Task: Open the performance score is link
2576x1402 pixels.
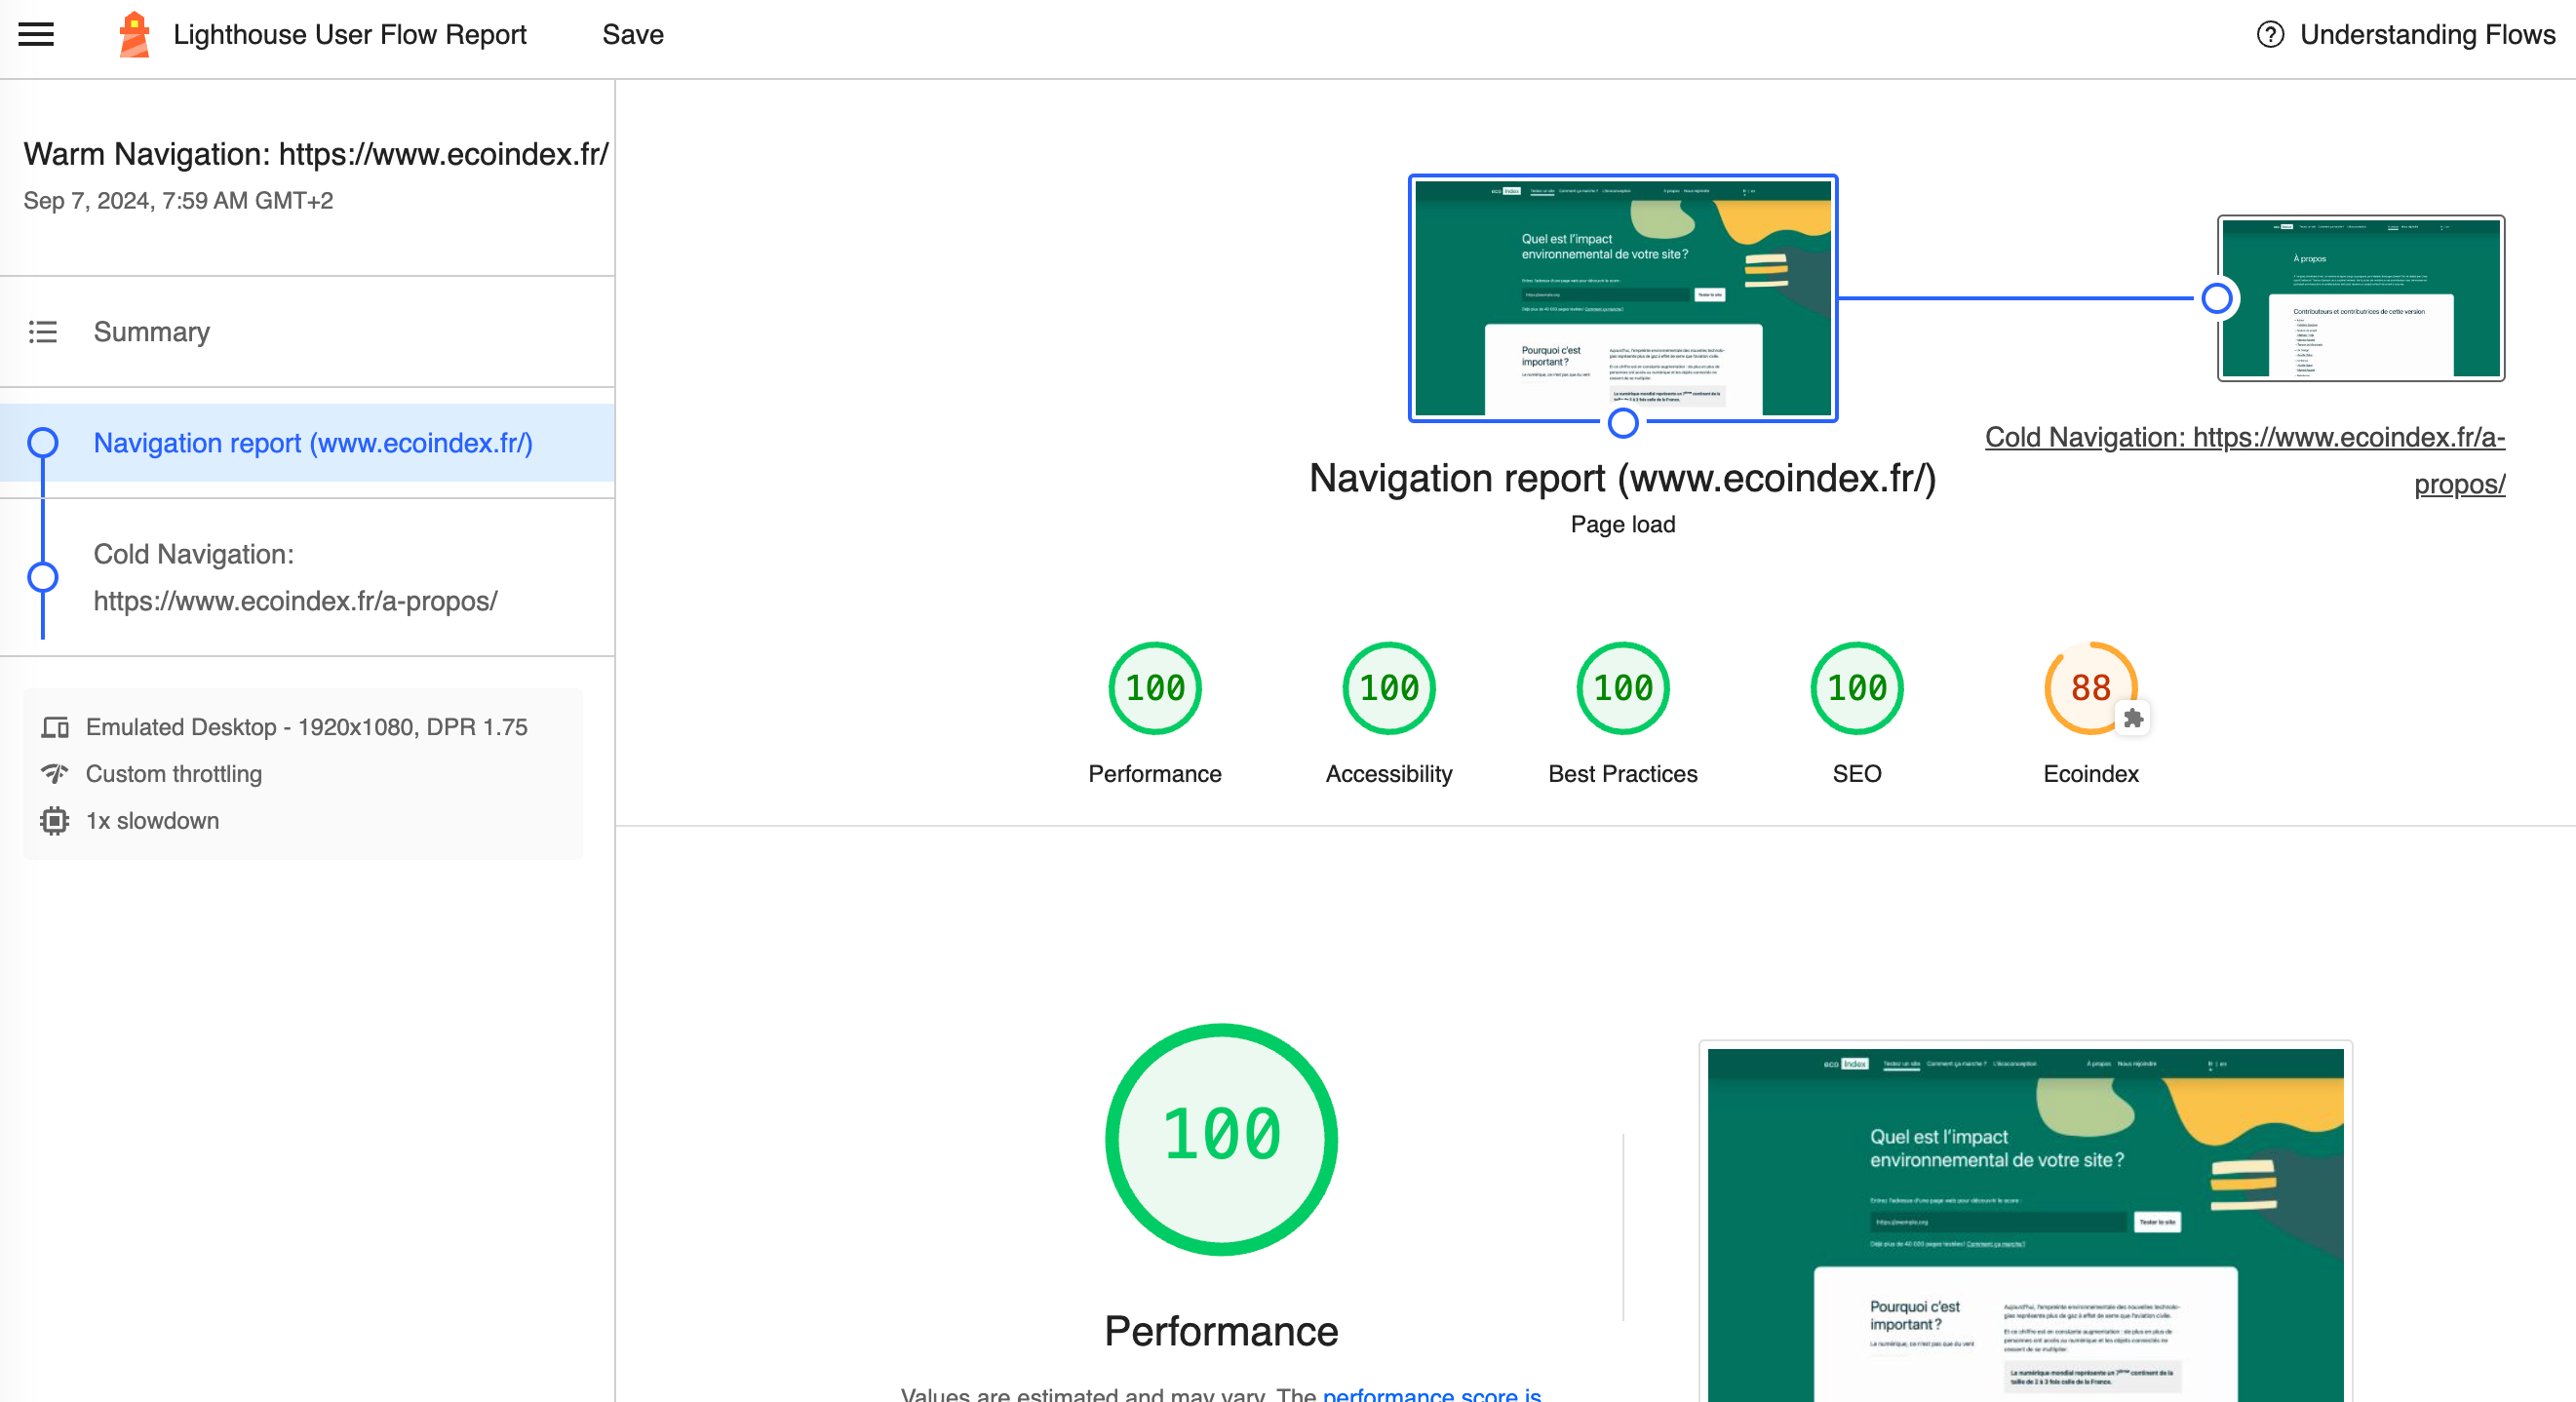Action: [x=1432, y=1394]
